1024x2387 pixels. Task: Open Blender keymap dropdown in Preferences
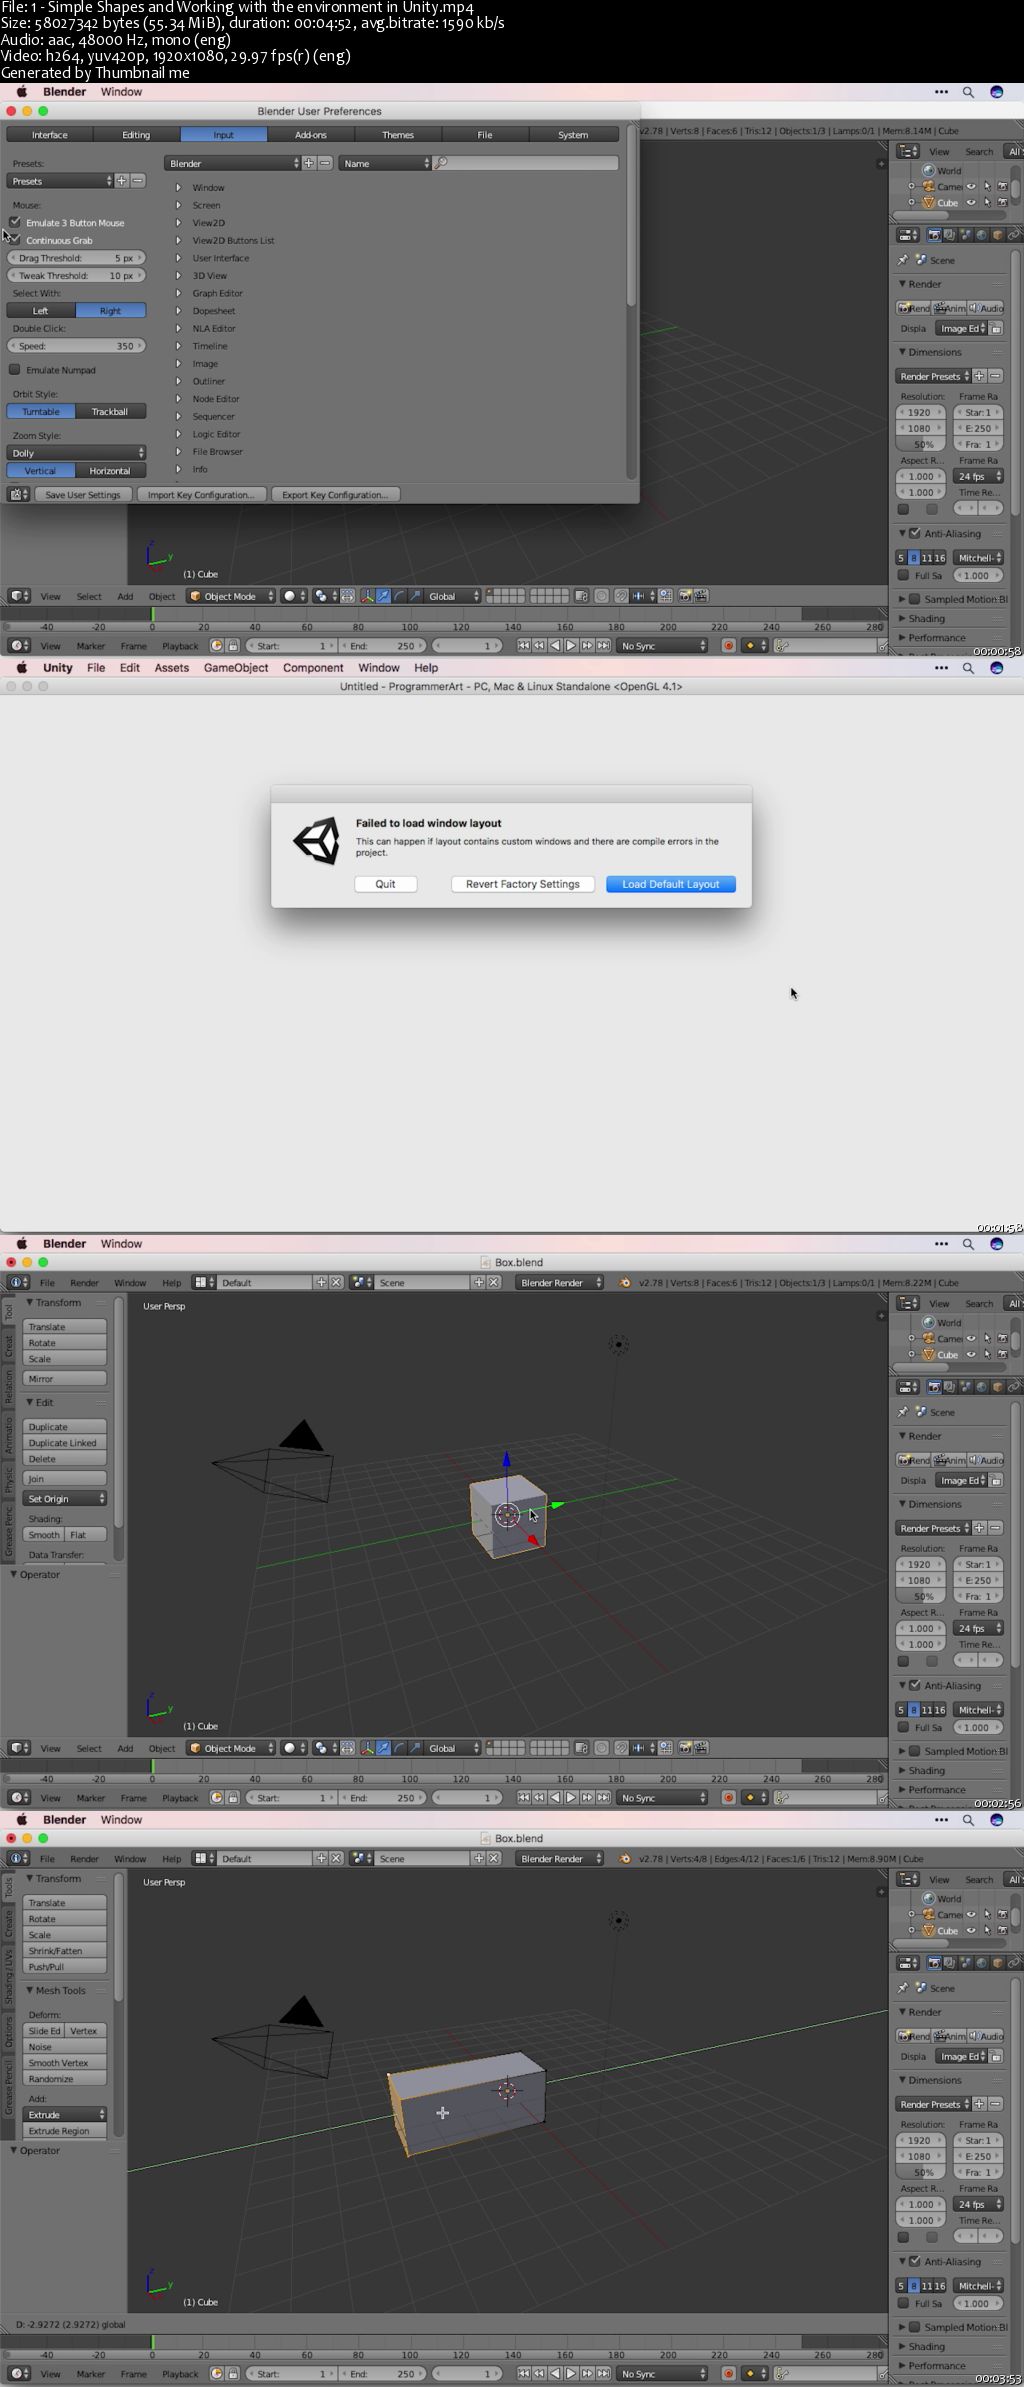[x=233, y=163]
